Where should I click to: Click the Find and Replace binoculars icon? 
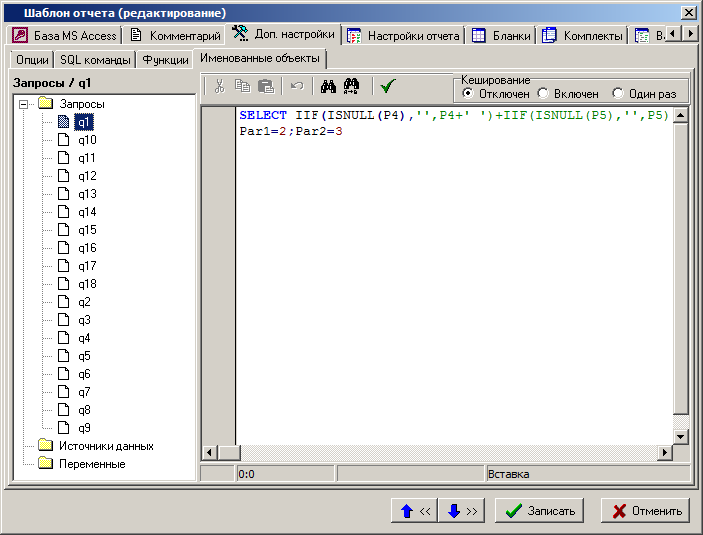click(351, 87)
